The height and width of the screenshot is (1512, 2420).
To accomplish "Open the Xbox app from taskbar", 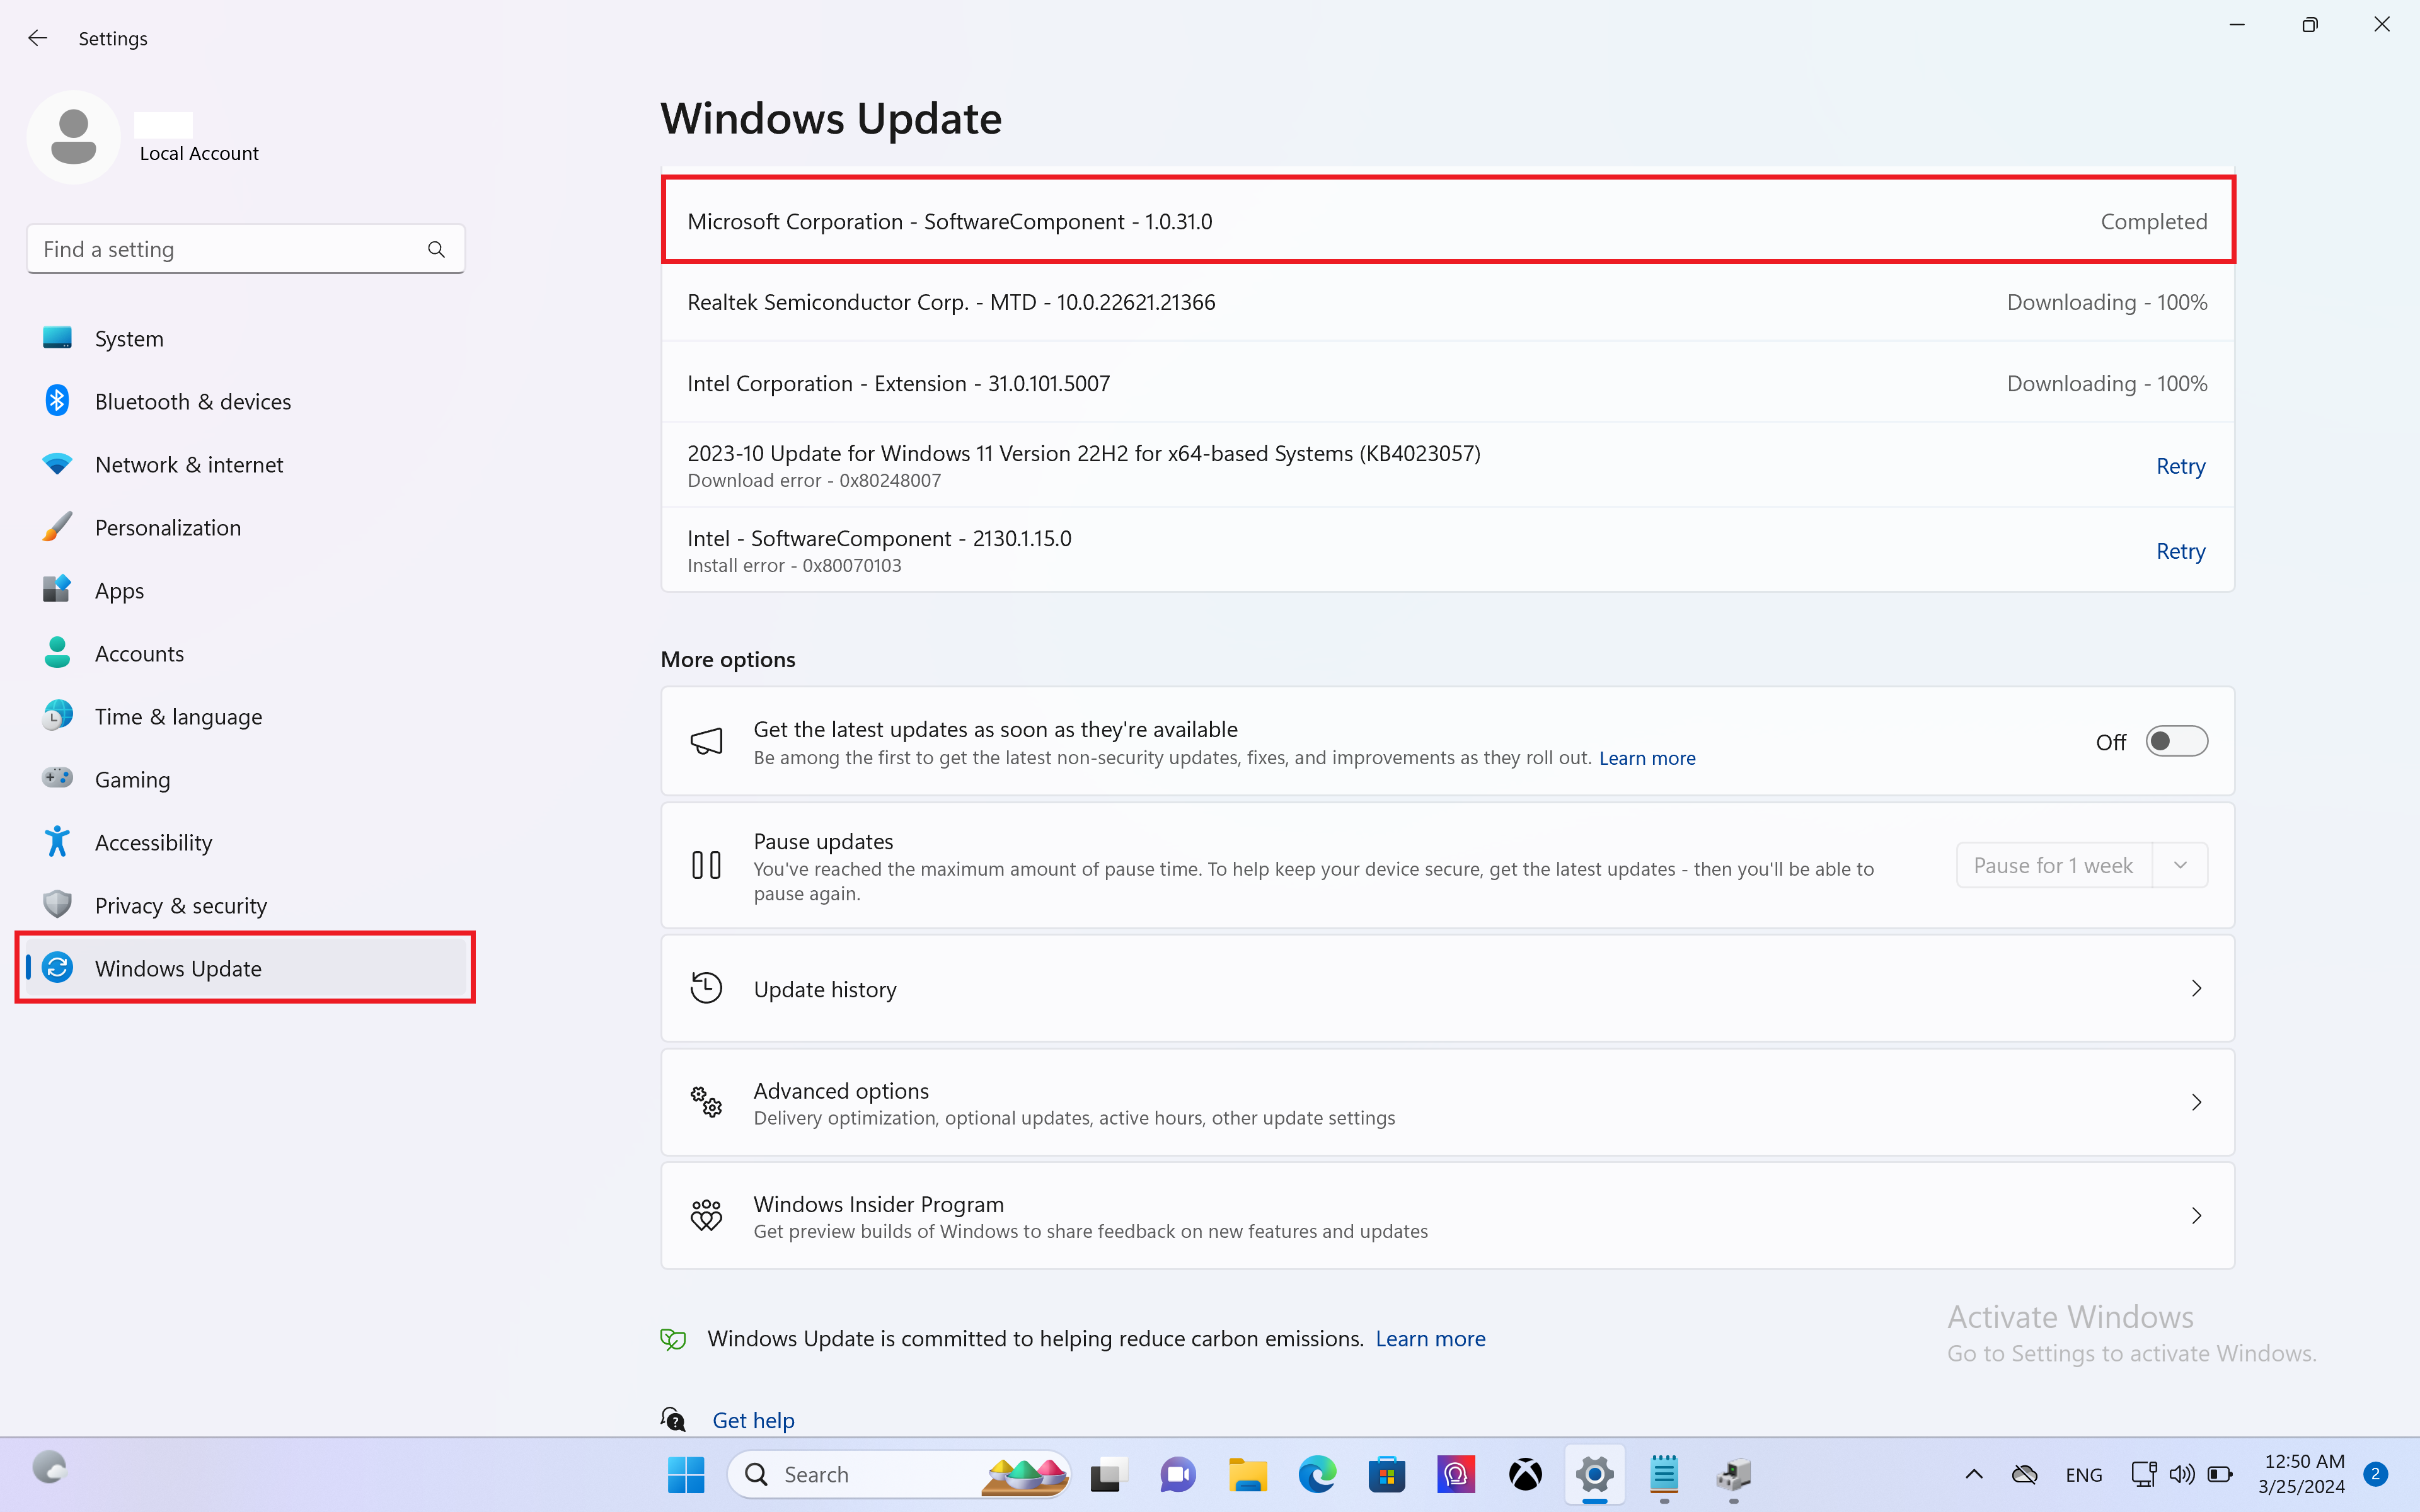I will [1525, 1474].
